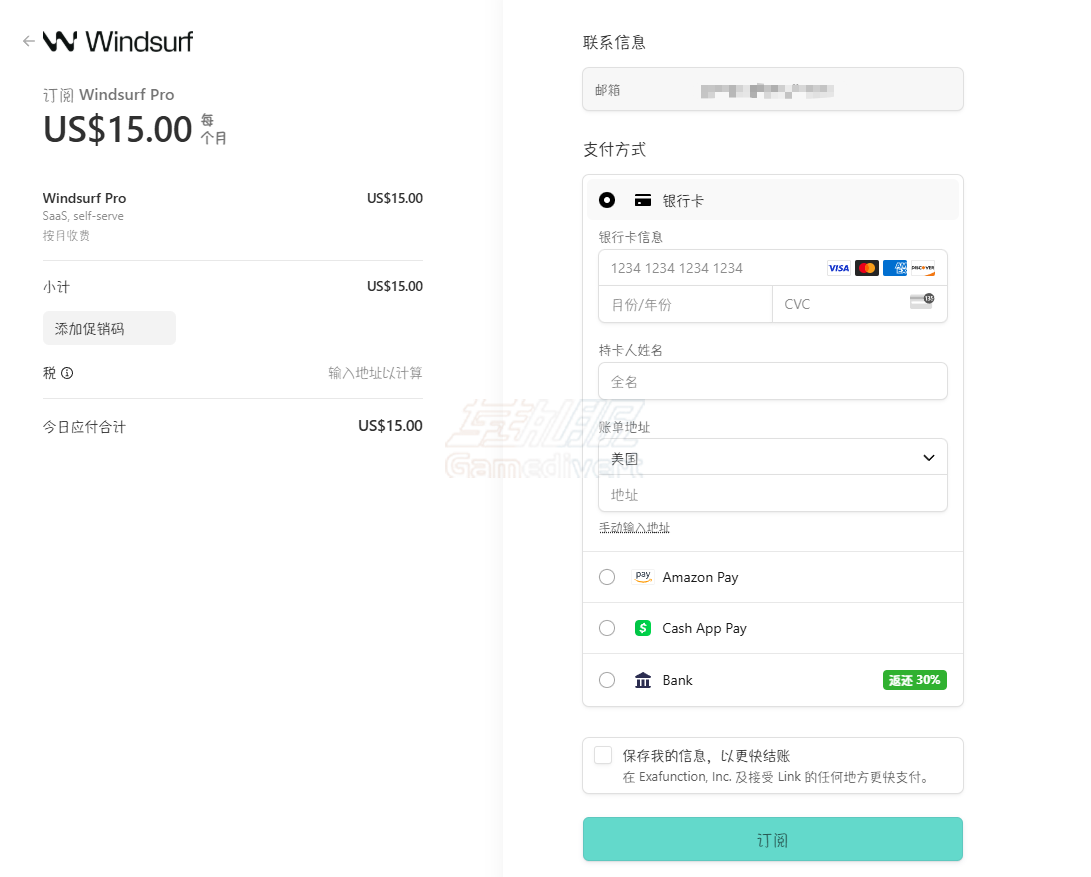The width and height of the screenshot is (1091, 877).
Task: Click the bank card icon next to 银行卡
Action: click(643, 200)
